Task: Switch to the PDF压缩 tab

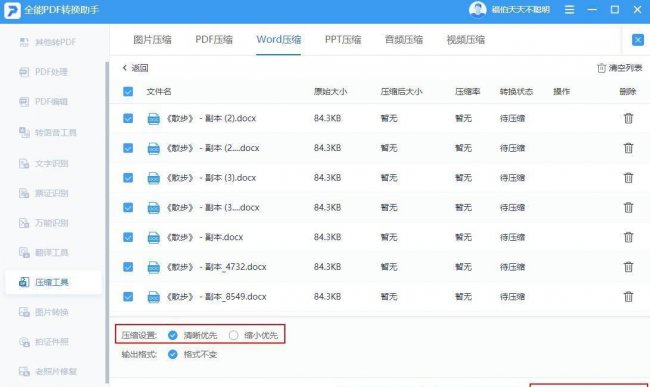Action: [x=214, y=40]
